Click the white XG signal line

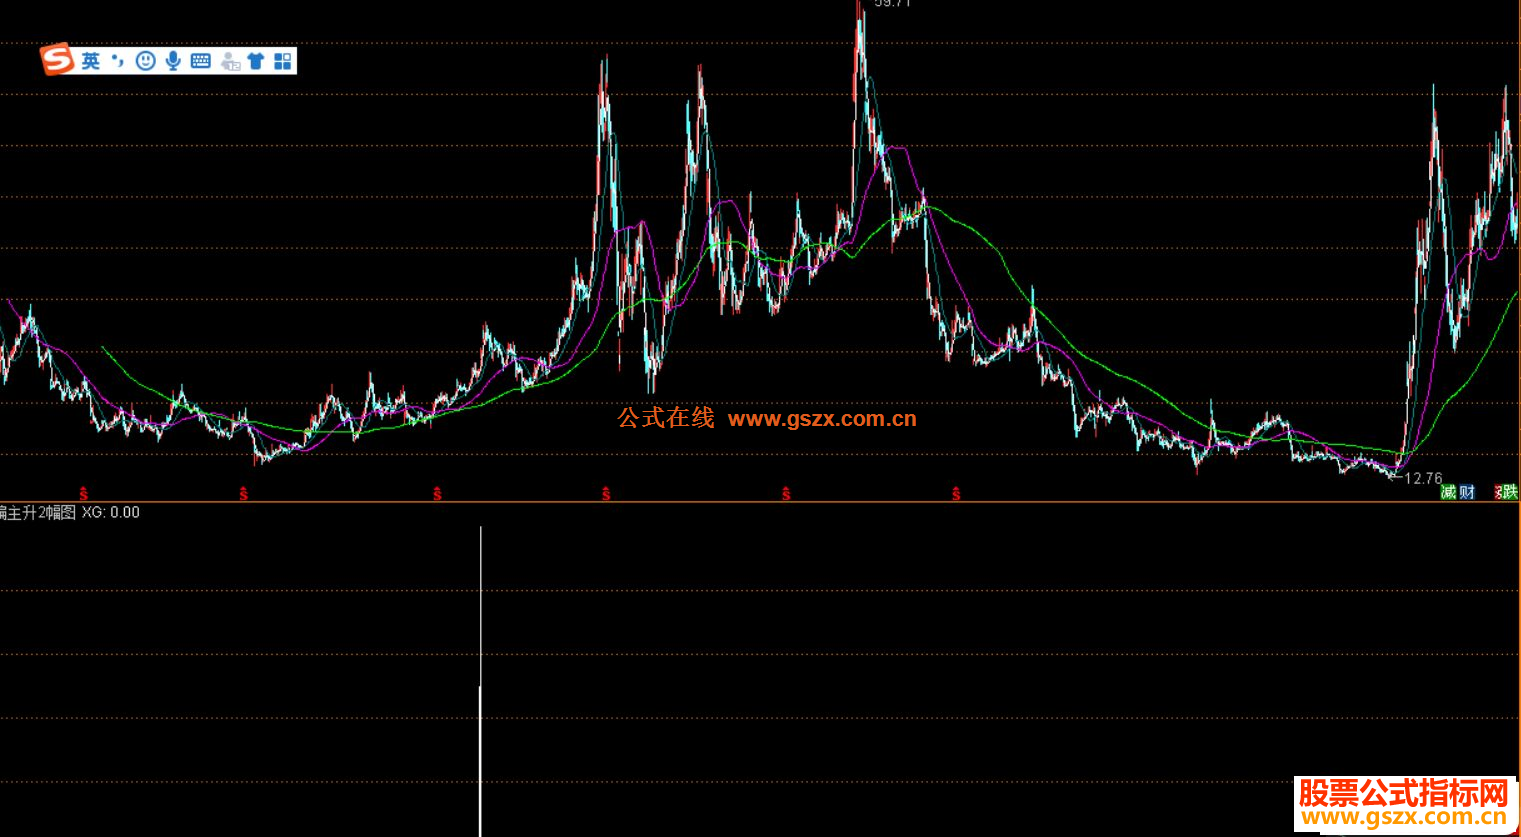tap(481, 681)
